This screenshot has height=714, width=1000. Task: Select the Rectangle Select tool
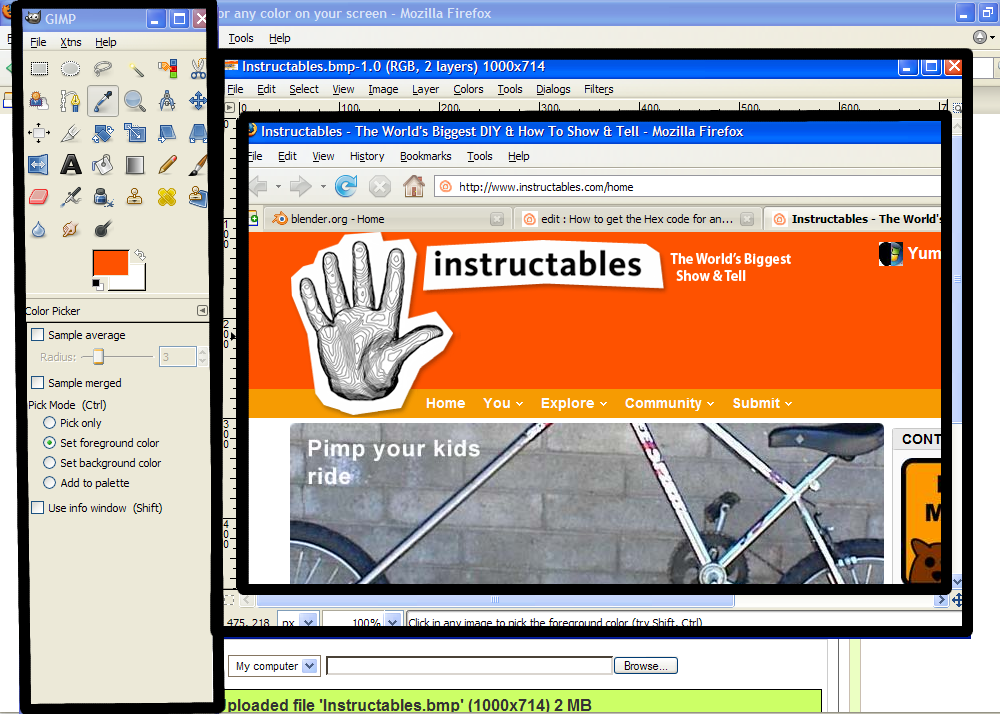(x=39, y=68)
